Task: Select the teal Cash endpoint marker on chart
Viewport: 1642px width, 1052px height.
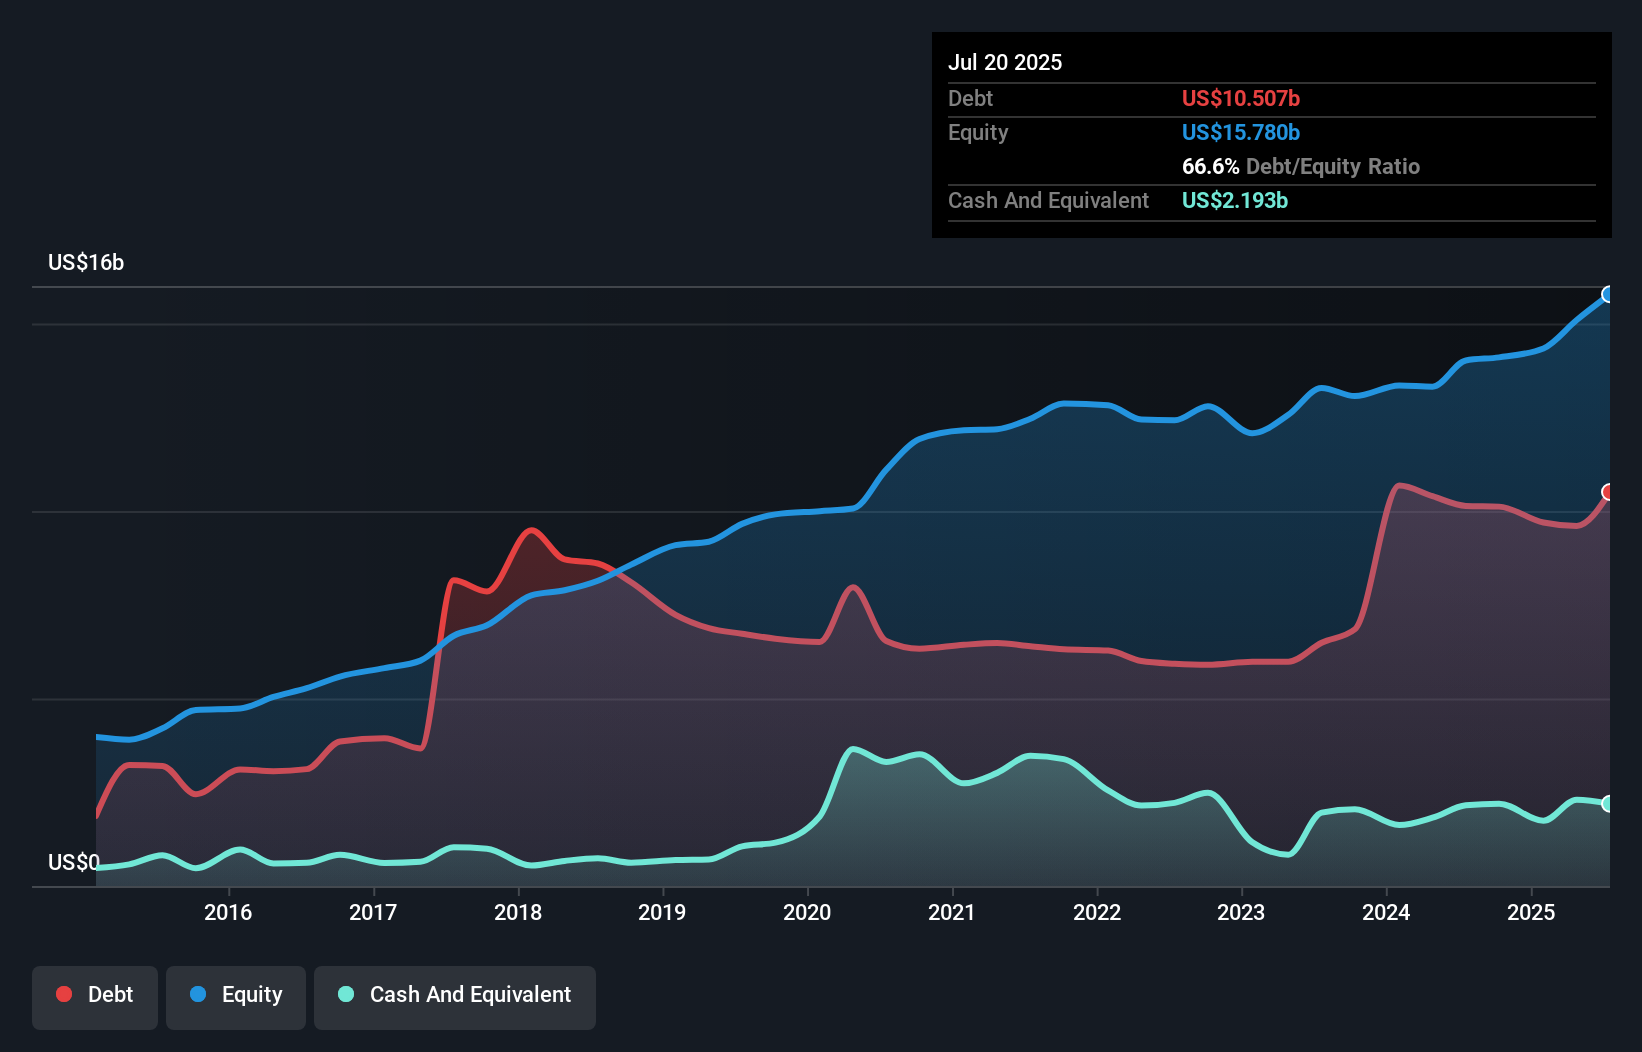Action: tap(1608, 803)
